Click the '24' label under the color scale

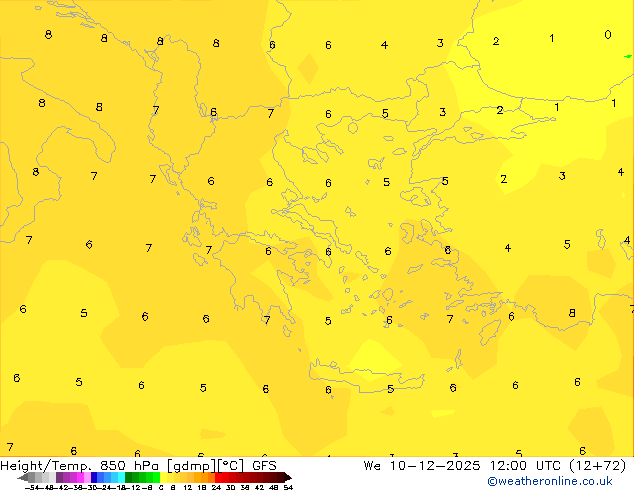click(216, 487)
